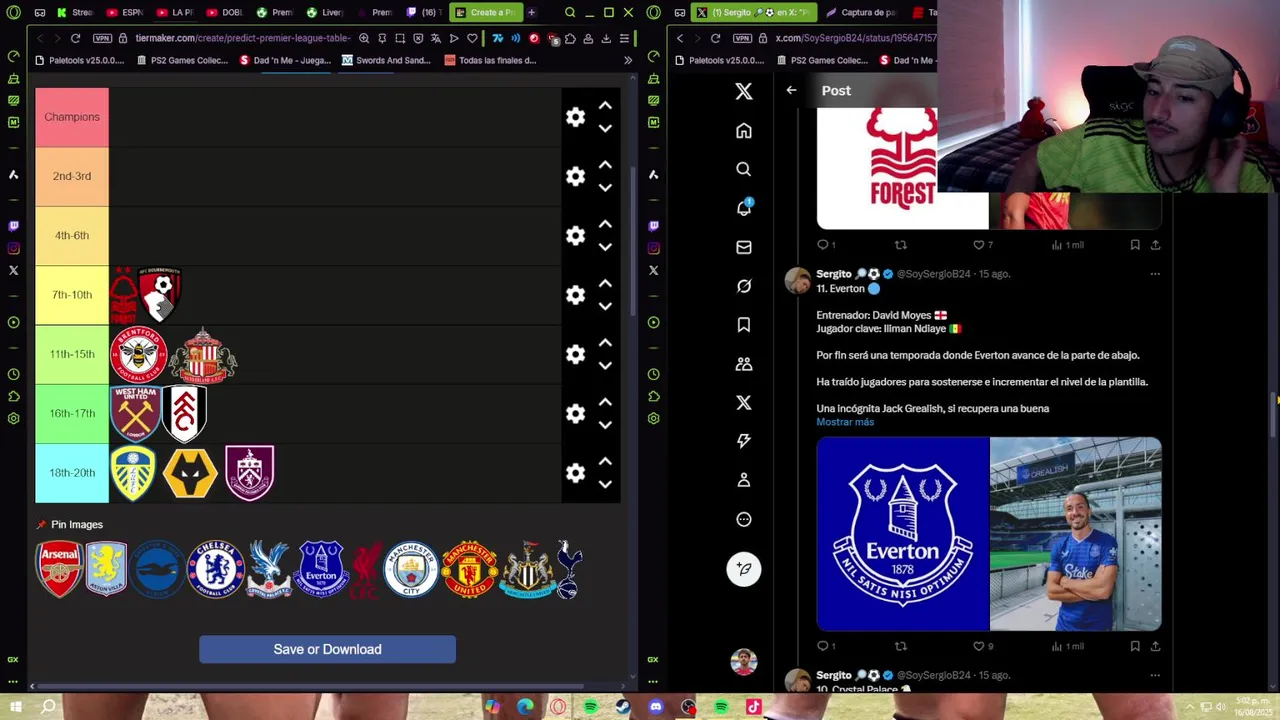The height and width of the screenshot is (720, 1280).
Task: Click Mostrar más on Everton post
Action: 845,422
